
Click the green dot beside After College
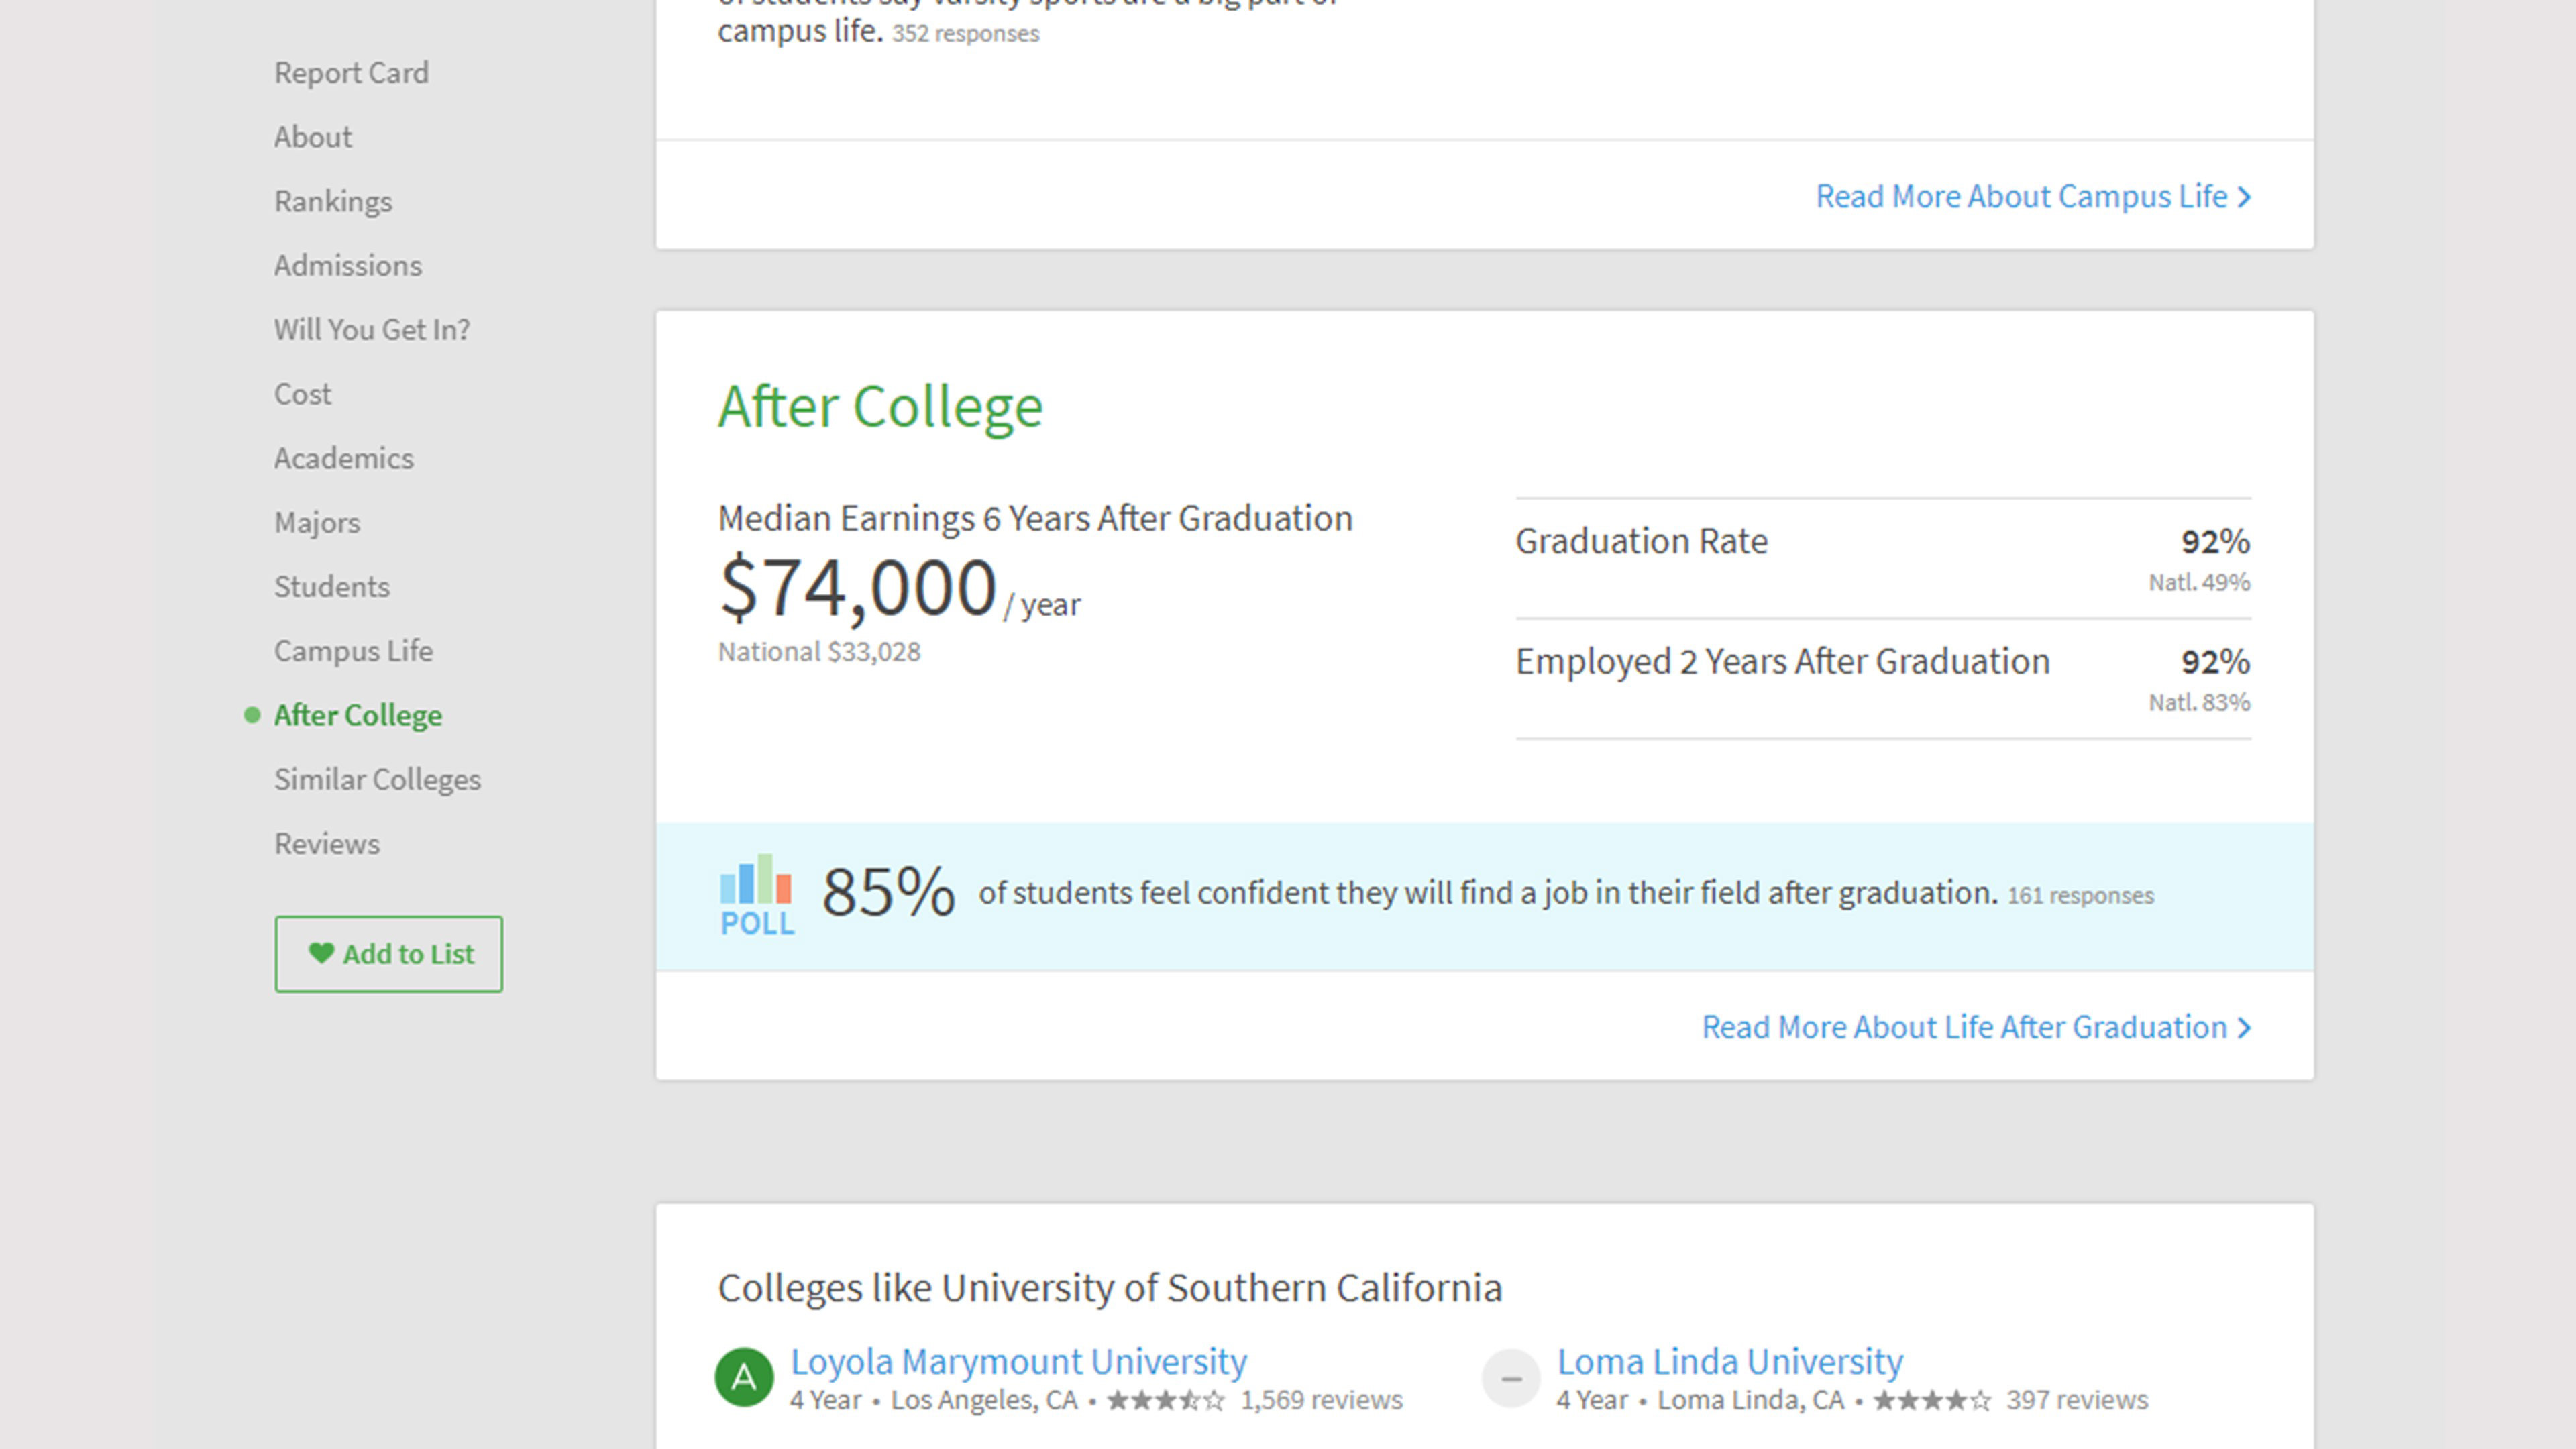point(252,715)
